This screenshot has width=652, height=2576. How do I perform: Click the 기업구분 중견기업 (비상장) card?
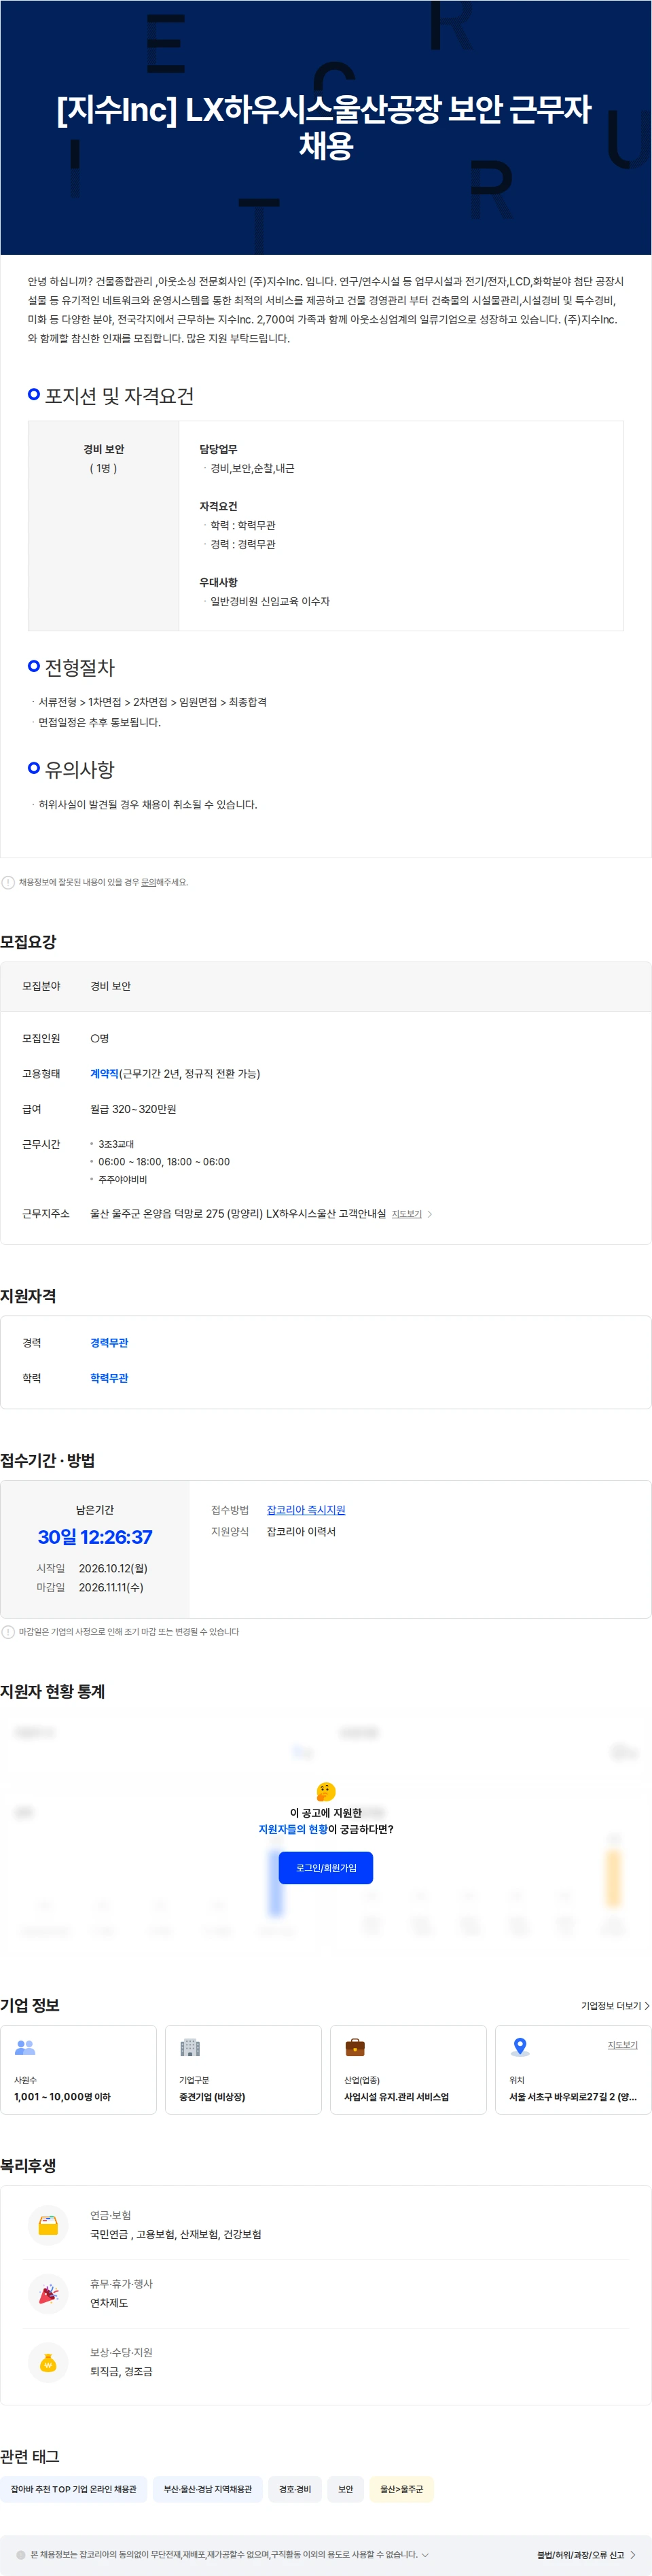tap(243, 2069)
